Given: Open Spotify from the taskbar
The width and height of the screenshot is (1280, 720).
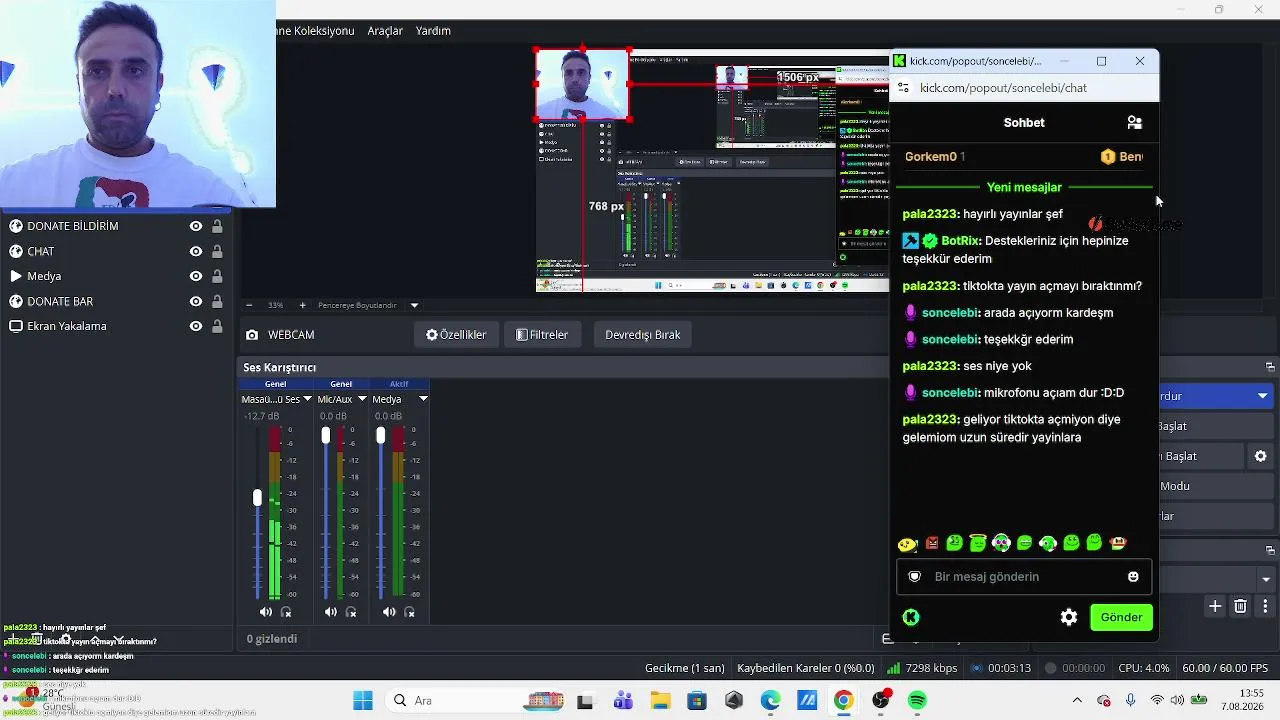Looking at the screenshot, I should [x=917, y=701].
